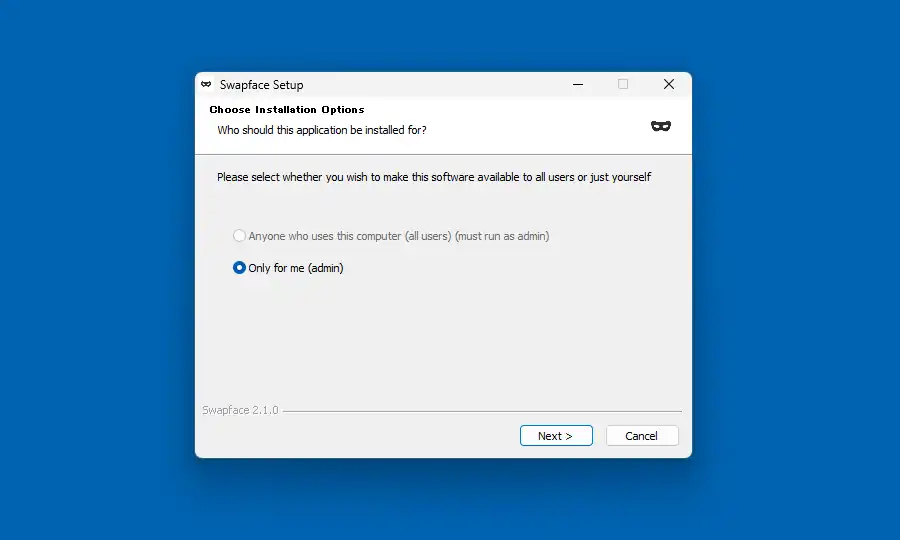Click the Next > button

(556, 436)
